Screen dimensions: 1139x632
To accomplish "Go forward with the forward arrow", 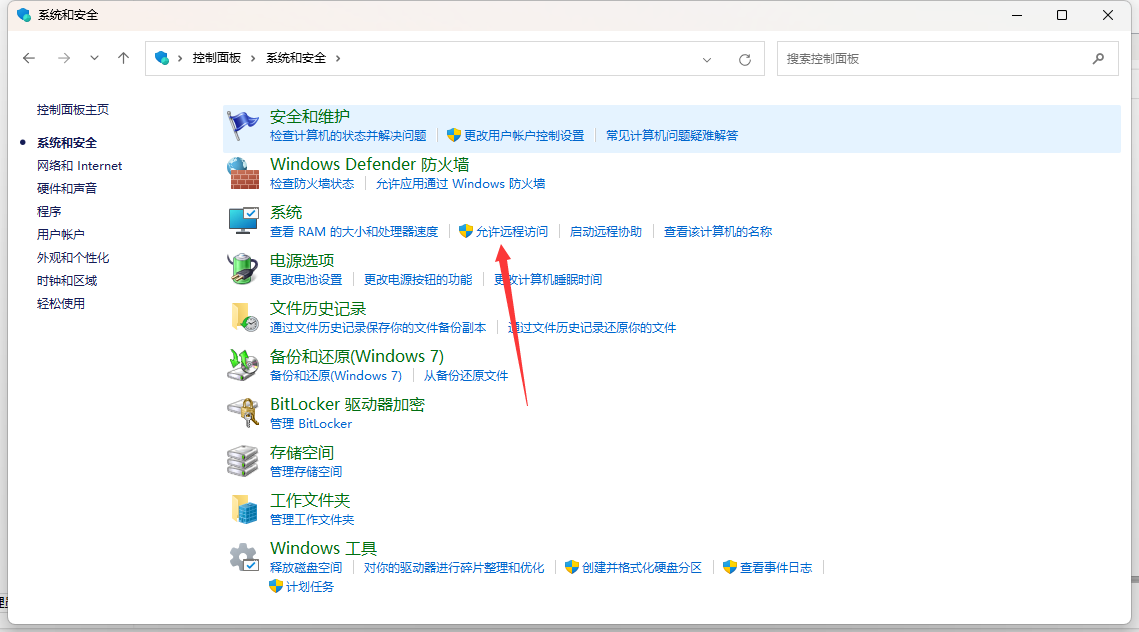I will (64, 58).
